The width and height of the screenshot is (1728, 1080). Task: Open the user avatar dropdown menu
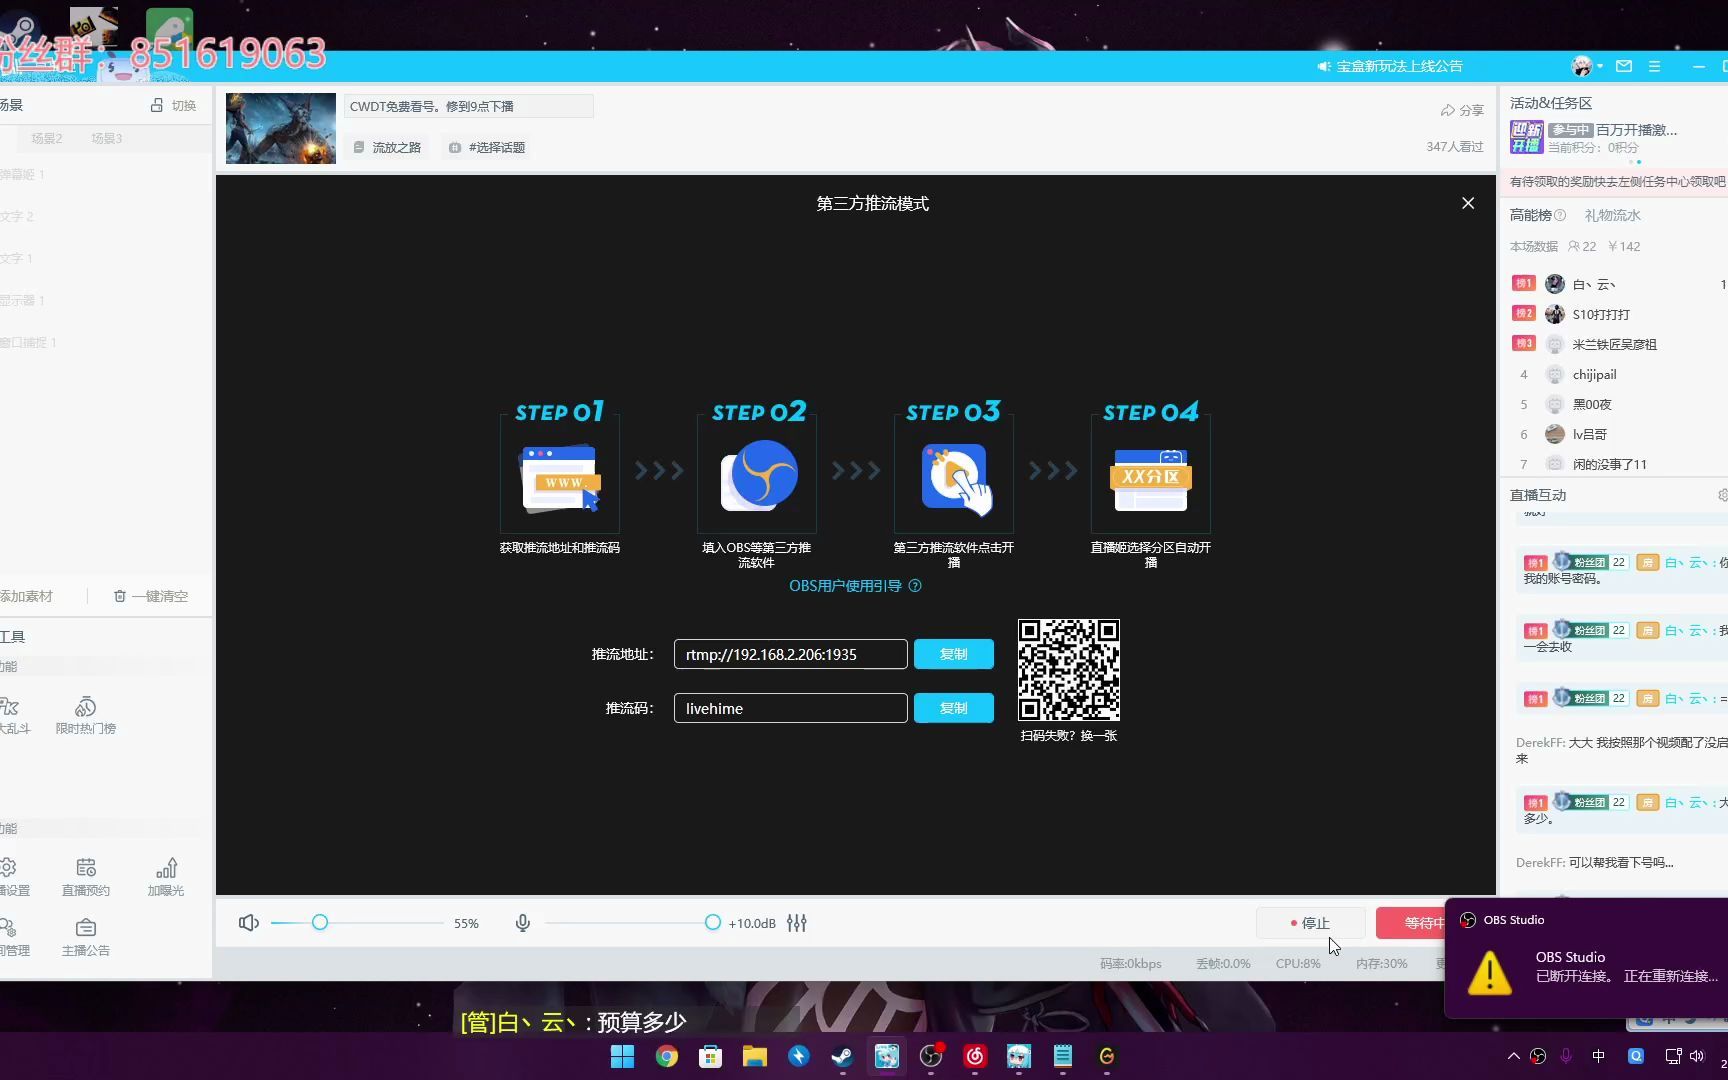tap(1587, 66)
